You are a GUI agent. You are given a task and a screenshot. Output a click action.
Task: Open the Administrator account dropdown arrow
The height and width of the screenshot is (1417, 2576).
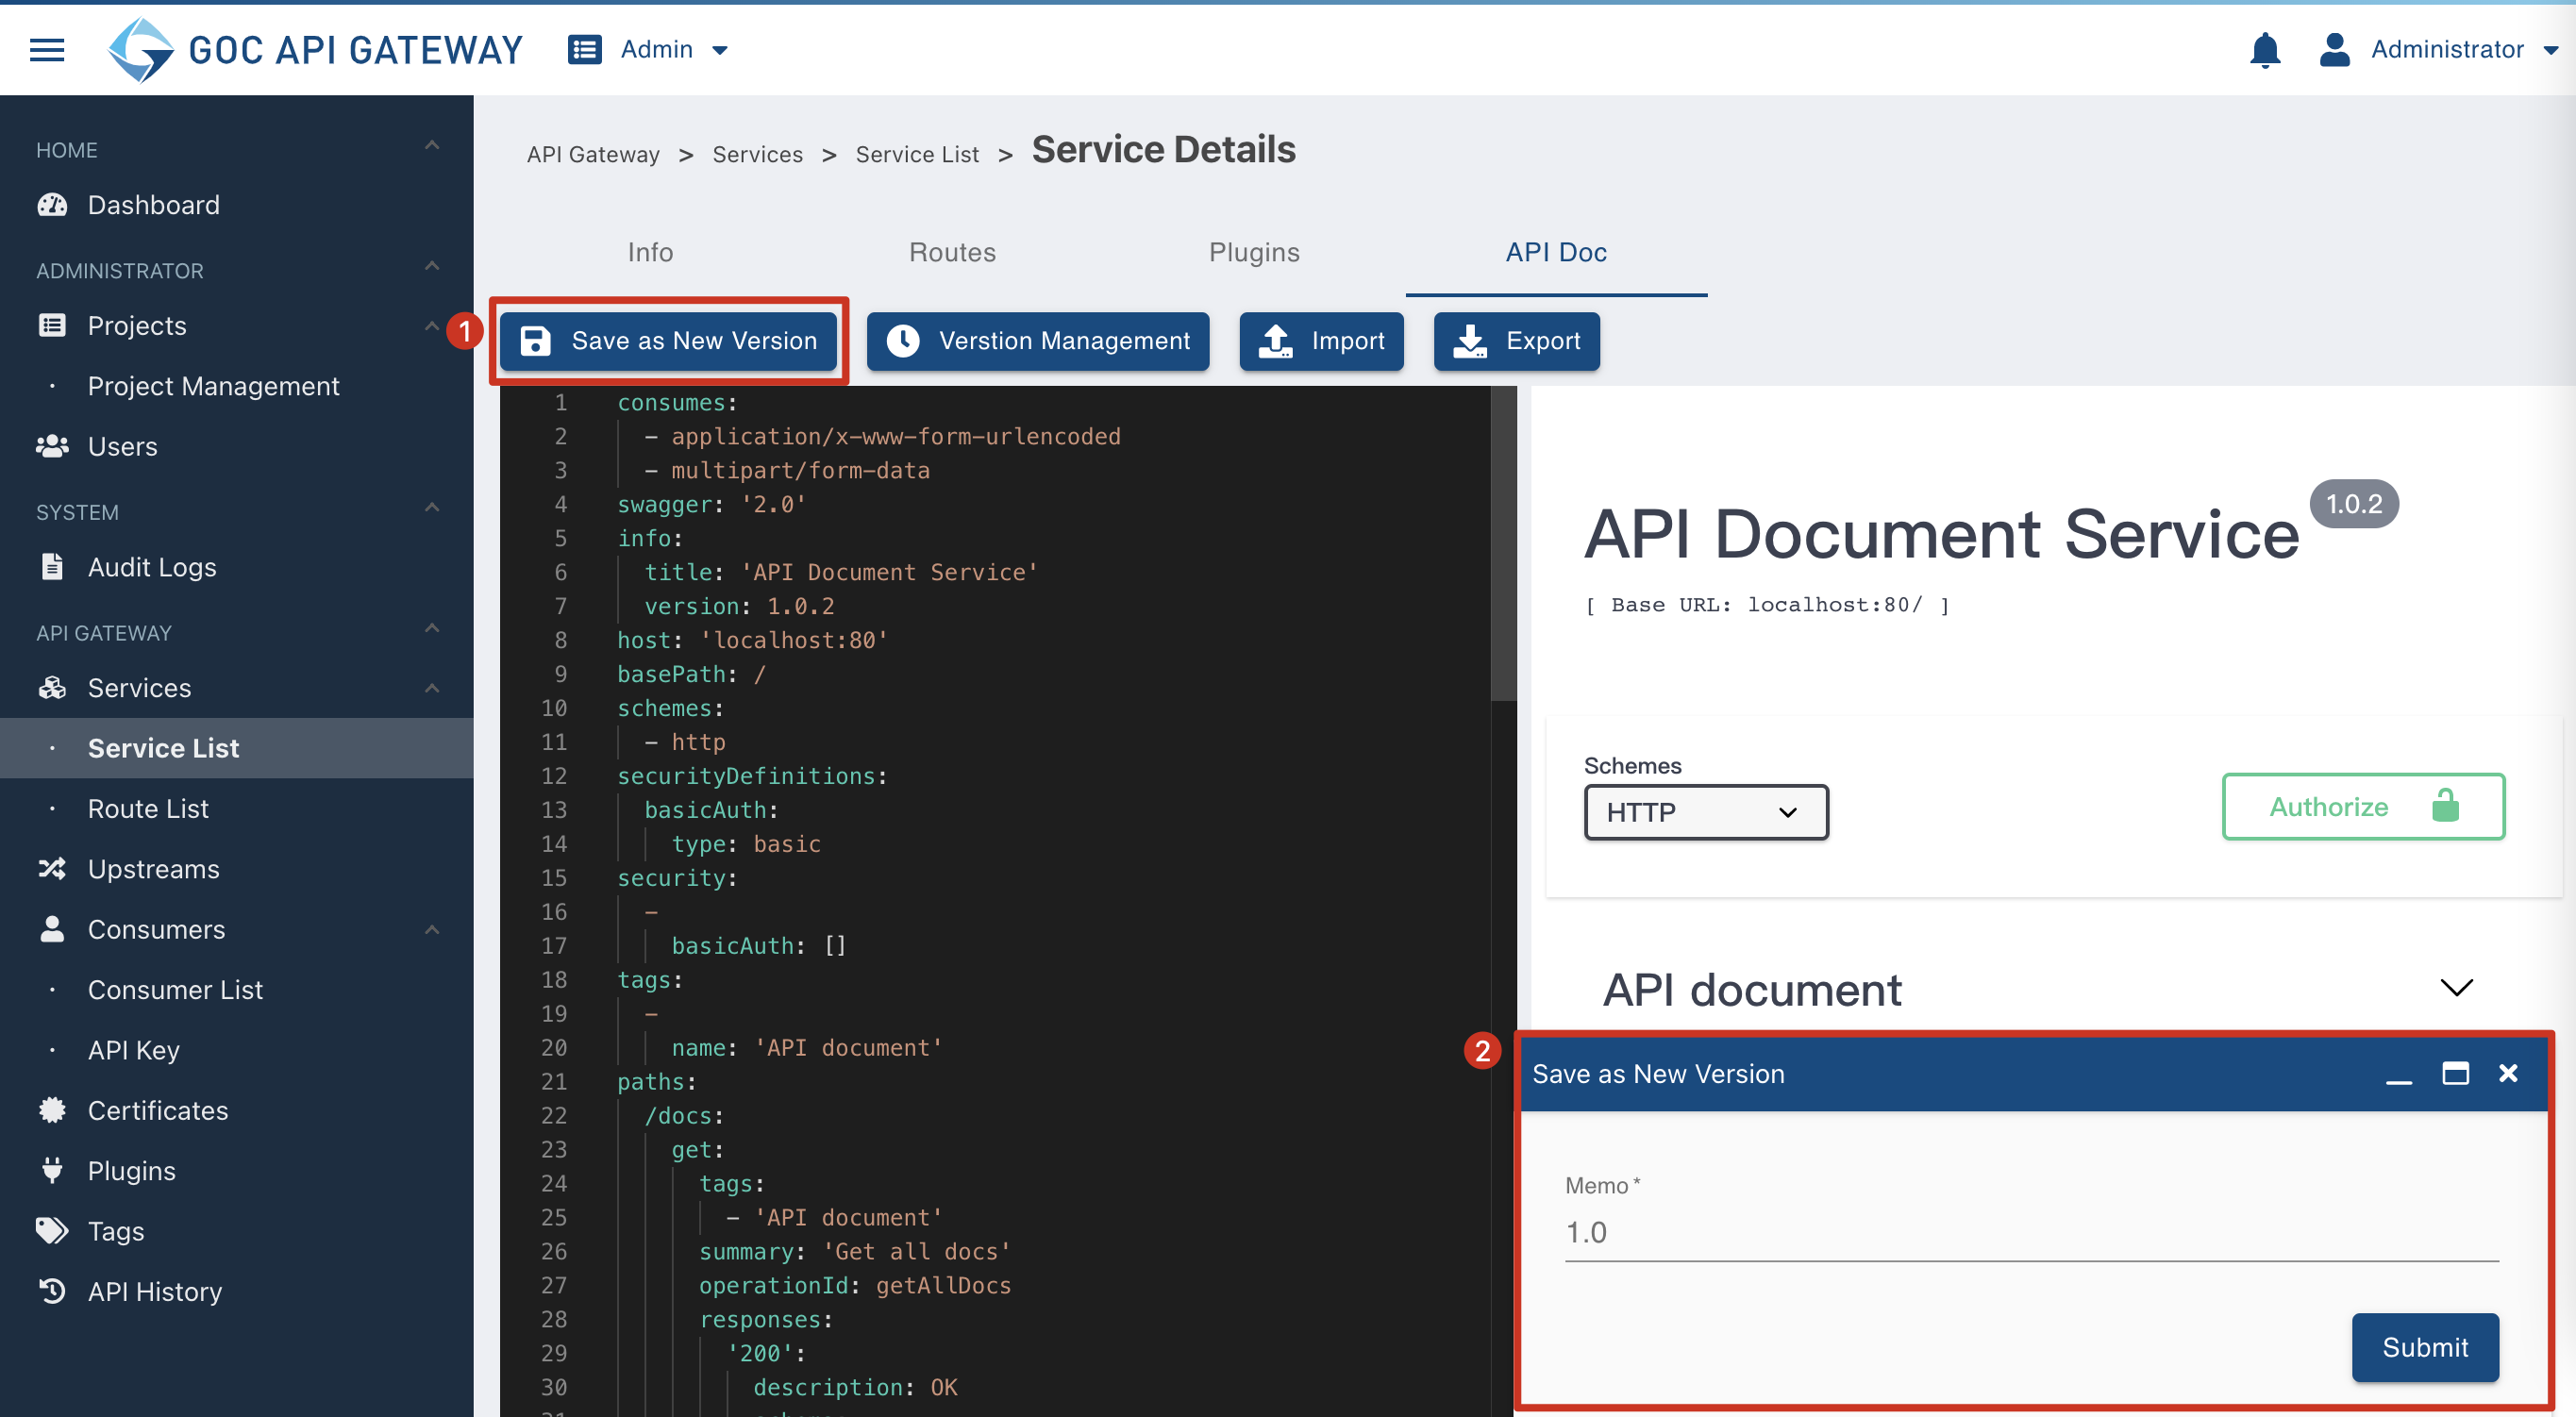tap(2551, 50)
